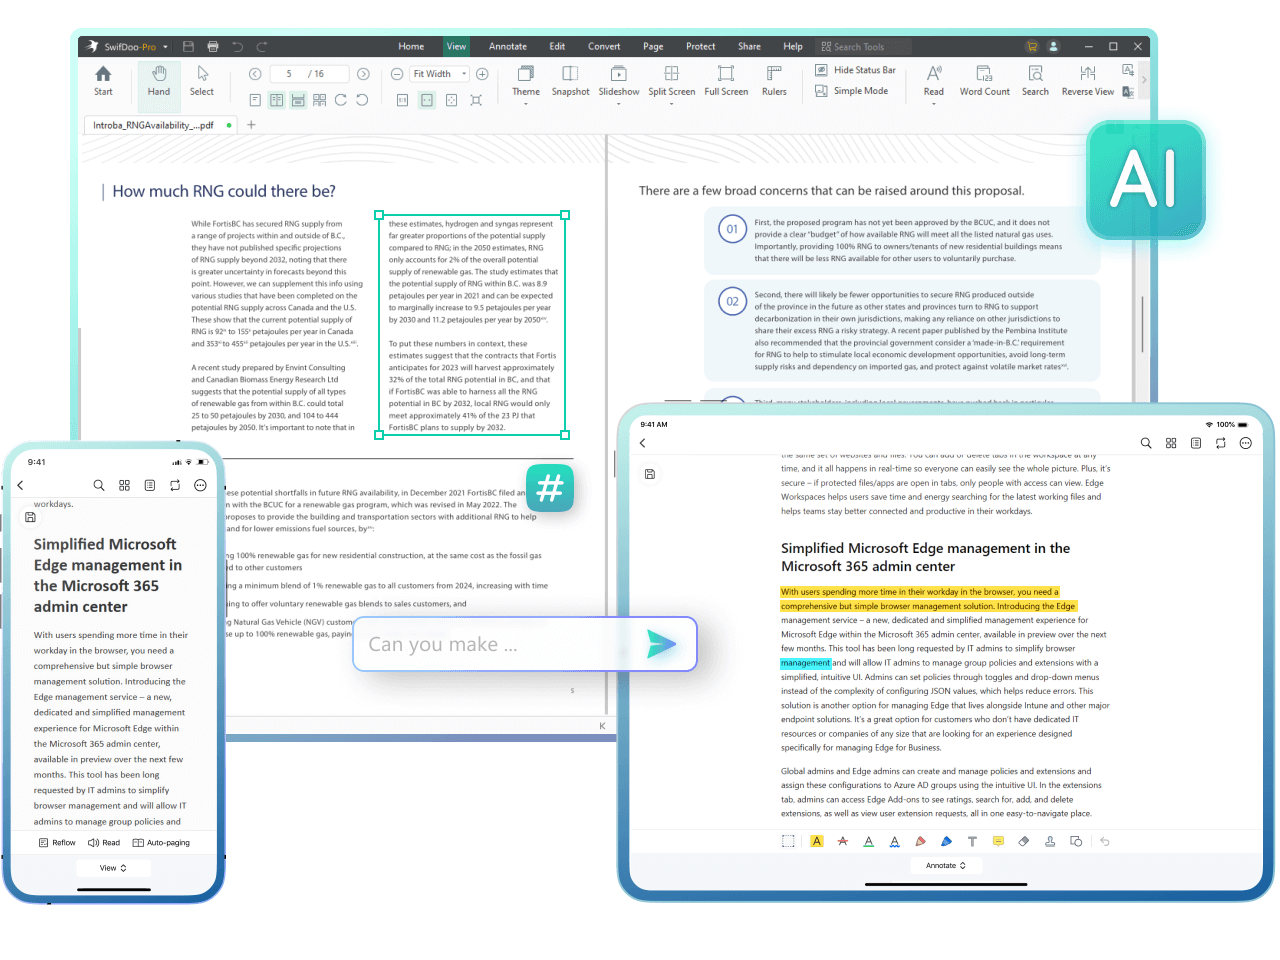Open the Protect menu tab
The height and width of the screenshot is (960, 1280).
point(701,47)
